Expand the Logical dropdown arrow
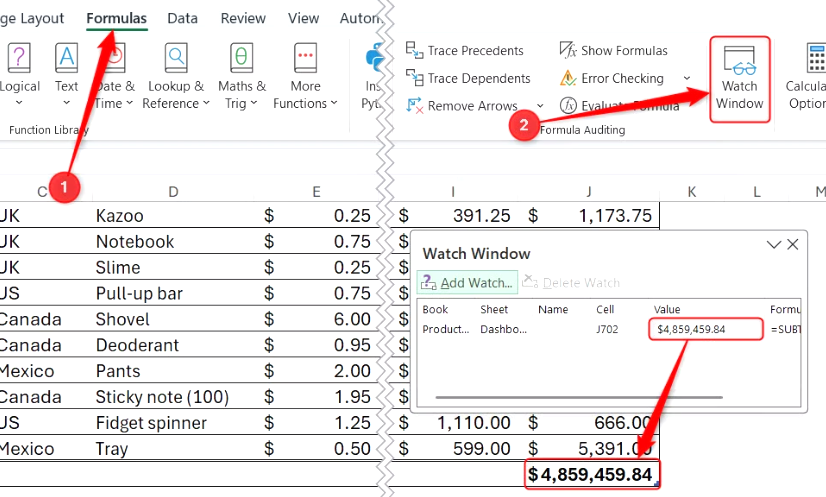Screen dimensions: 826x497 (19, 103)
